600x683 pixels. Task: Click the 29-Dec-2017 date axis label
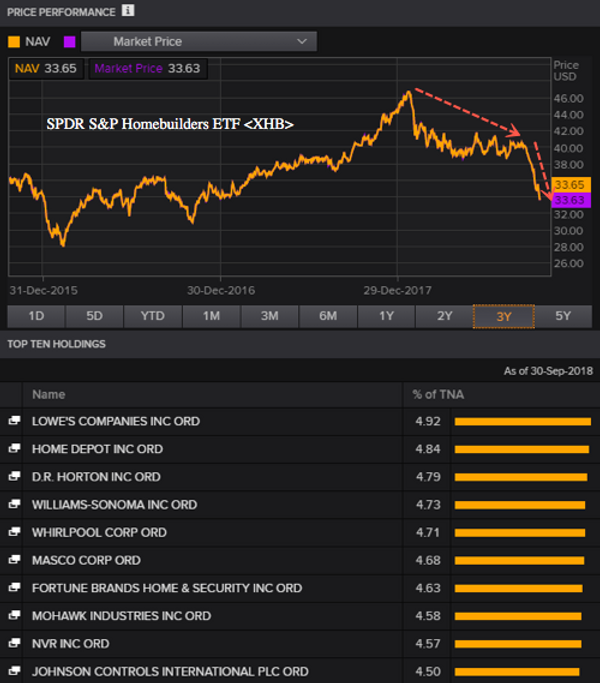point(397,291)
